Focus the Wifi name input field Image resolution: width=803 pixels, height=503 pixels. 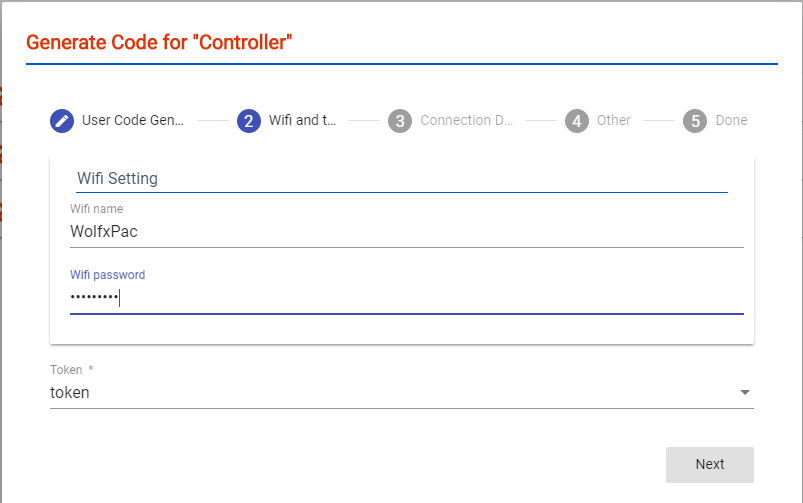coord(407,232)
